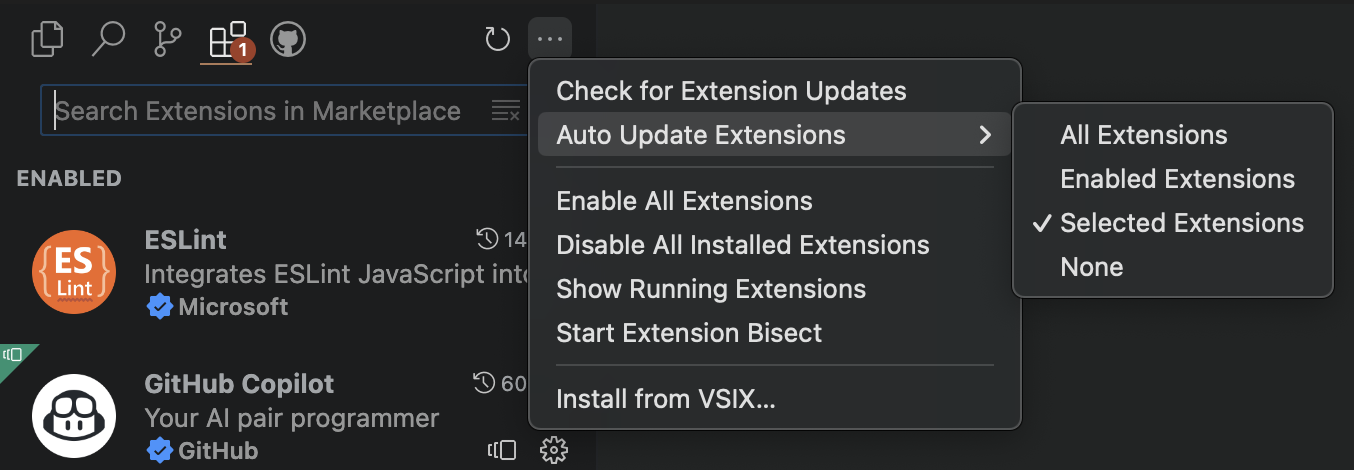Open the Source Control view icon
The width and height of the screenshot is (1354, 470).
pos(167,40)
